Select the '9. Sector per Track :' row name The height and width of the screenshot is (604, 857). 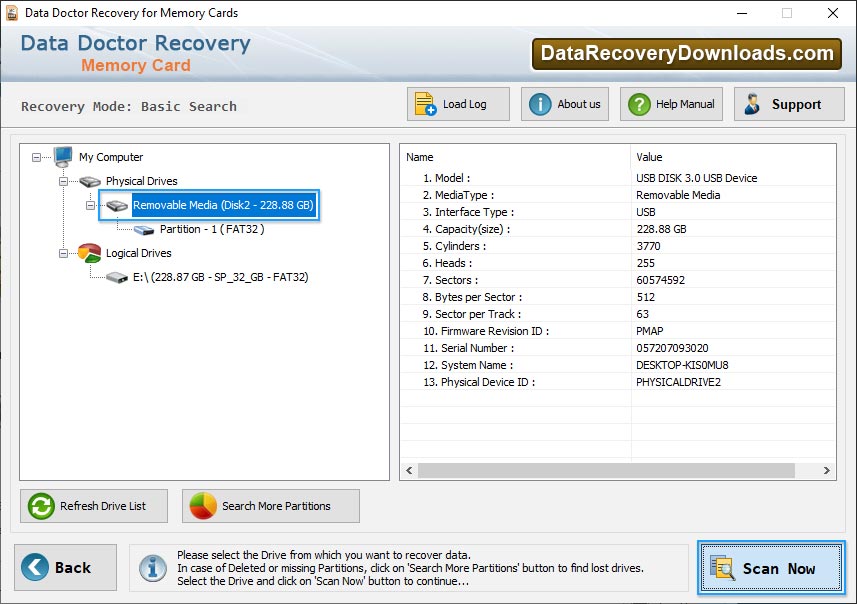[x=472, y=314]
